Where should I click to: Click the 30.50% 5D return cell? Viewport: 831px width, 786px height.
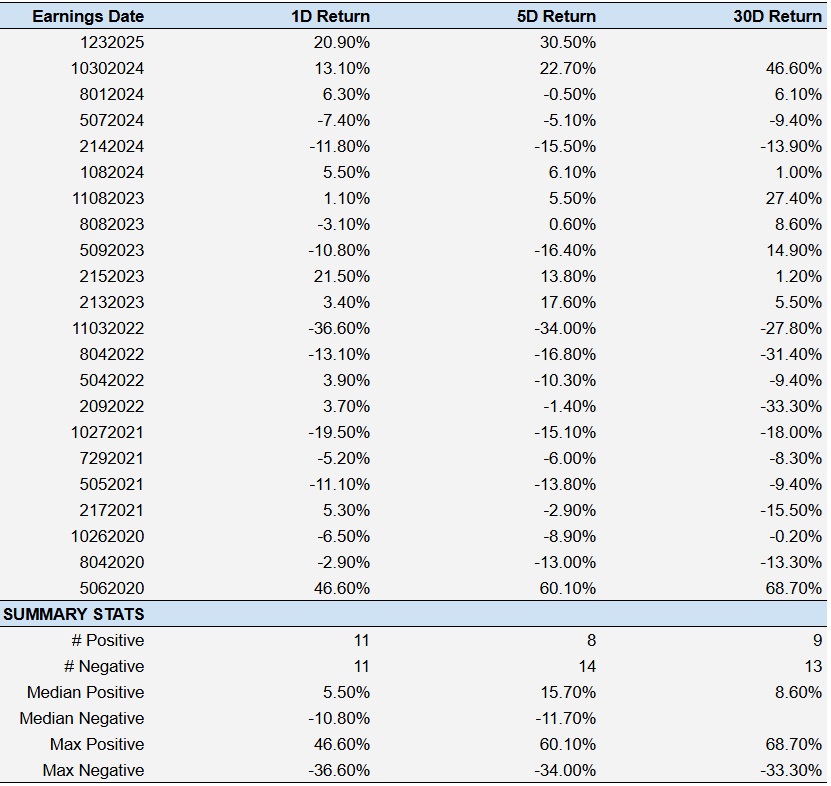(x=568, y=42)
